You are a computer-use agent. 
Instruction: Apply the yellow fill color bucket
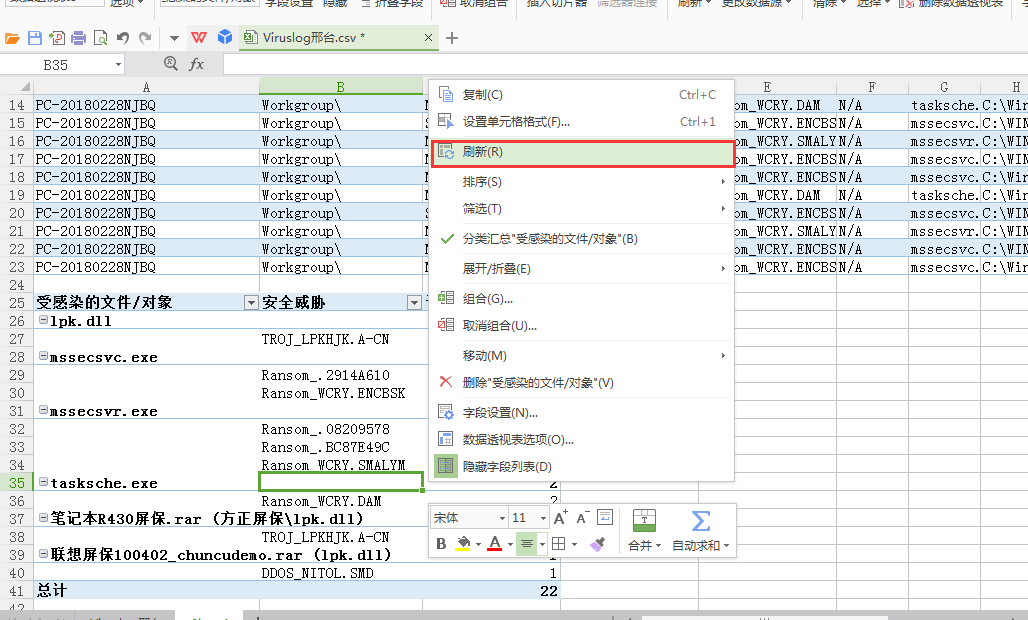coord(464,544)
